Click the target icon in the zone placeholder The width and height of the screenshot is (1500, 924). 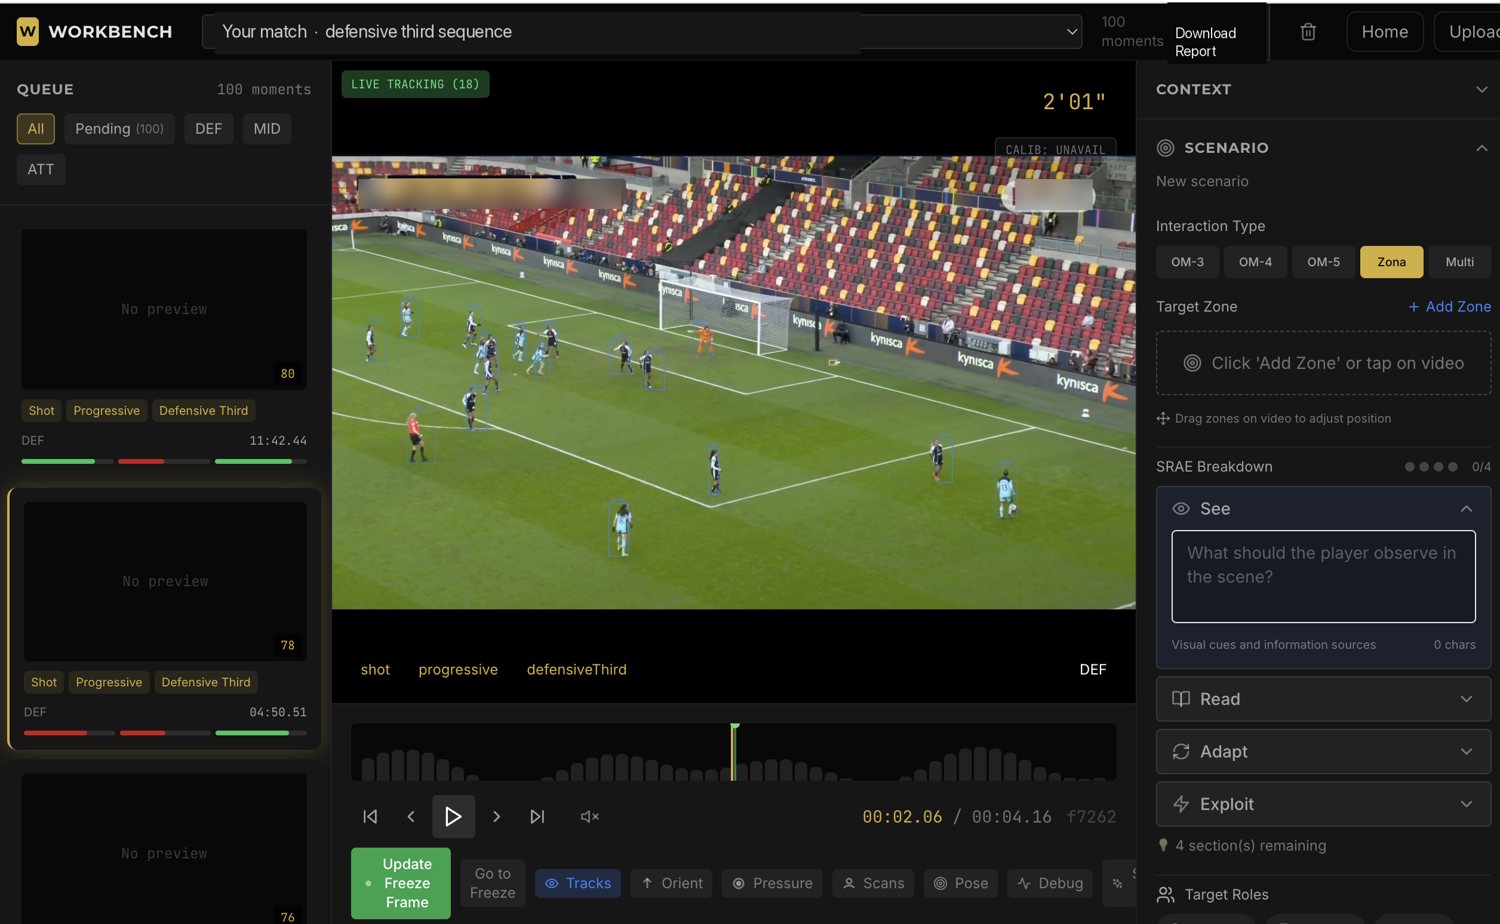pyautogui.click(x=1192, y=363)
